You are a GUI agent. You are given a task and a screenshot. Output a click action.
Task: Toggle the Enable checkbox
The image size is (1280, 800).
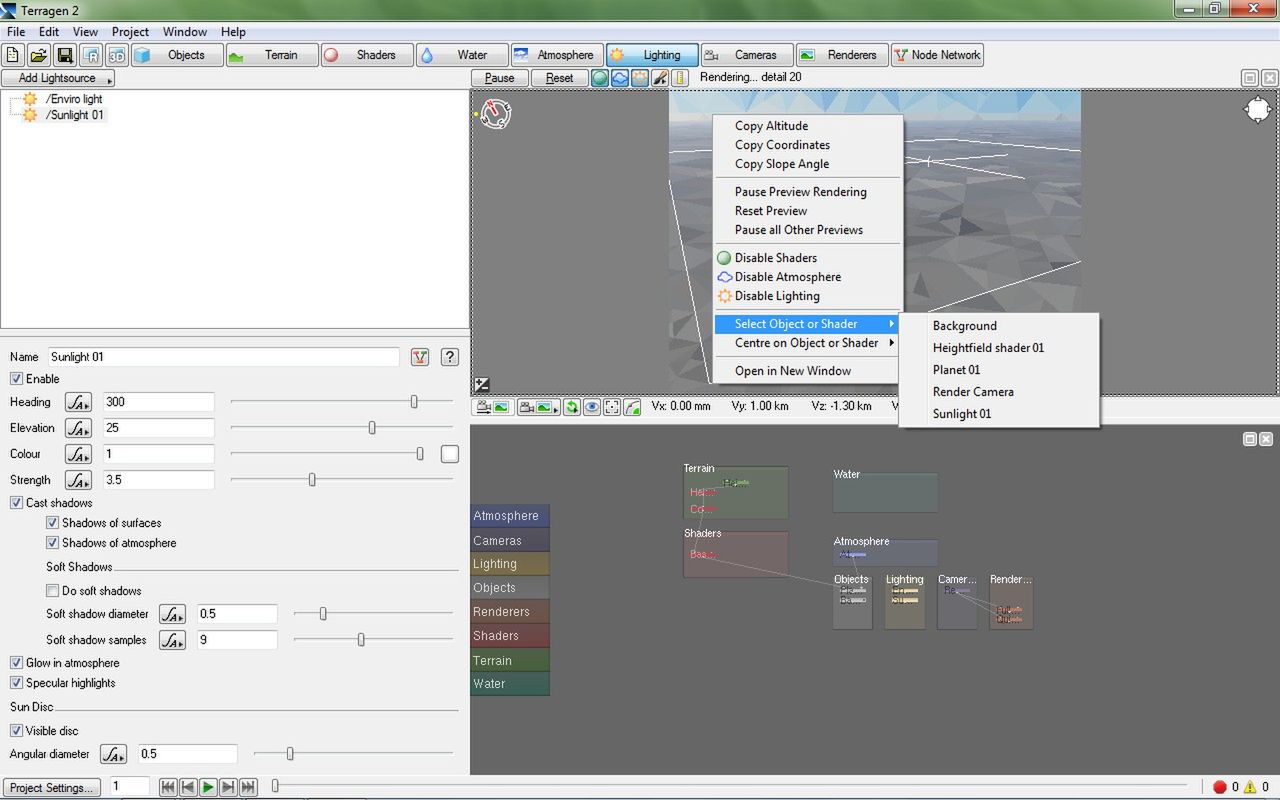point(16,379)
